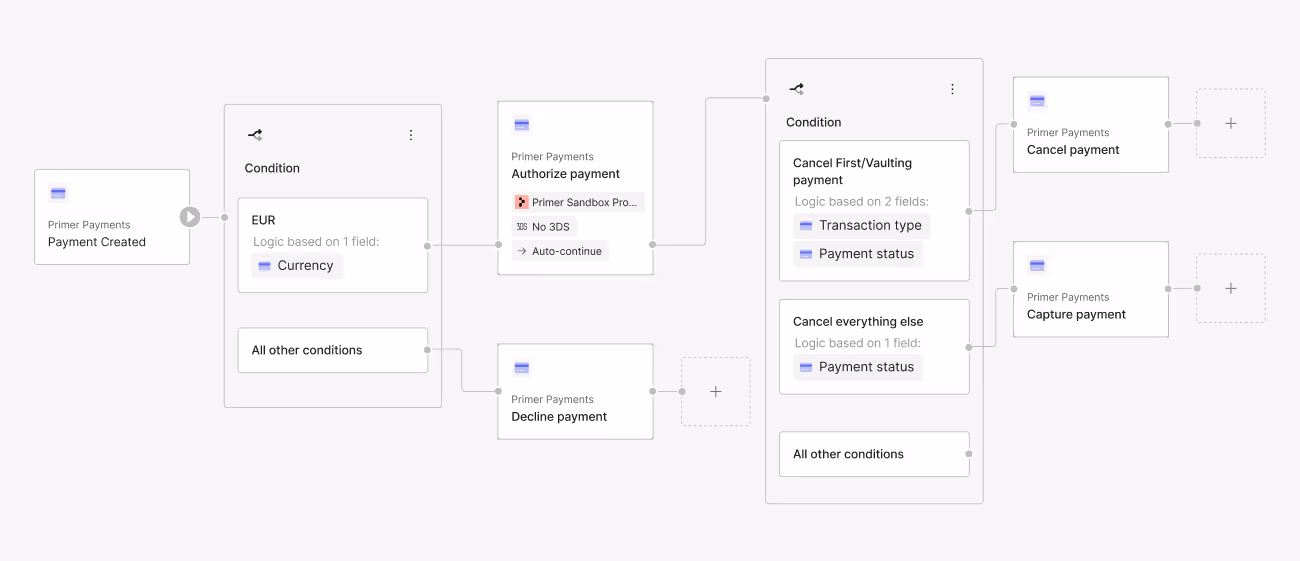
Task: Select the Cancel everything else branch
Action: pyautogui.click(x=874, y=347)
